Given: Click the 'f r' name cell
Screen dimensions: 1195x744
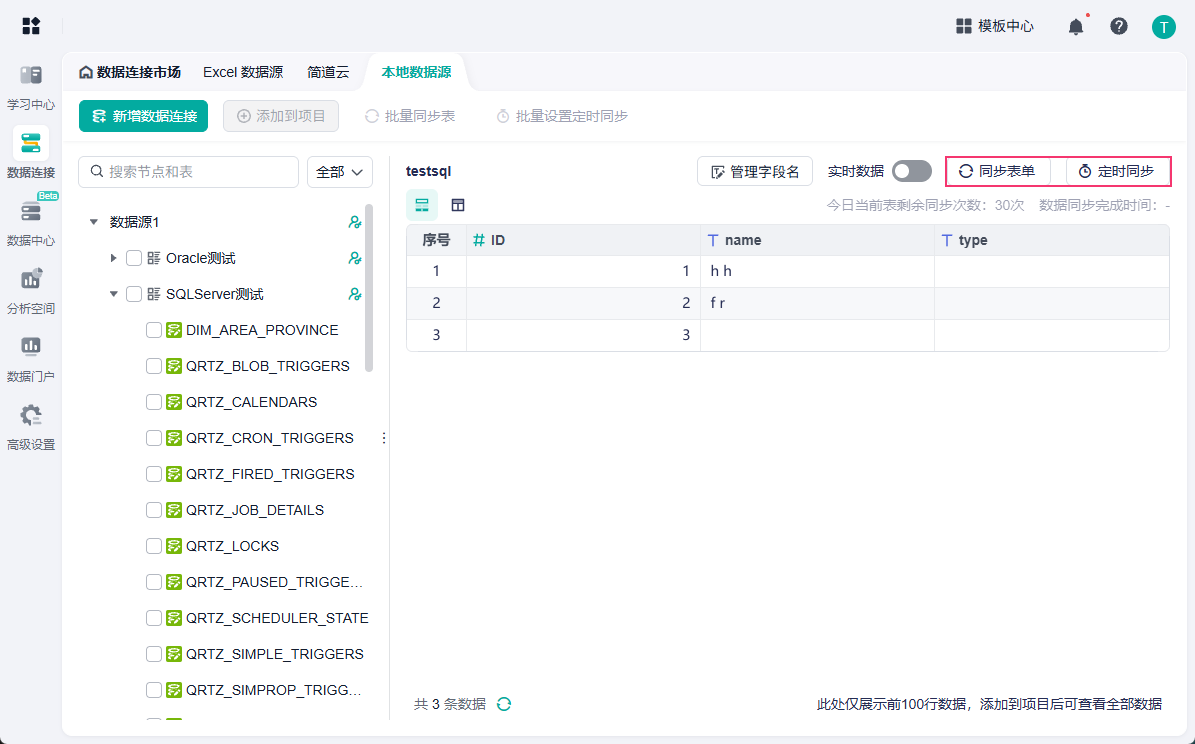Looking at the screenshot, I should pyautogui.click(x=817, y=303).
